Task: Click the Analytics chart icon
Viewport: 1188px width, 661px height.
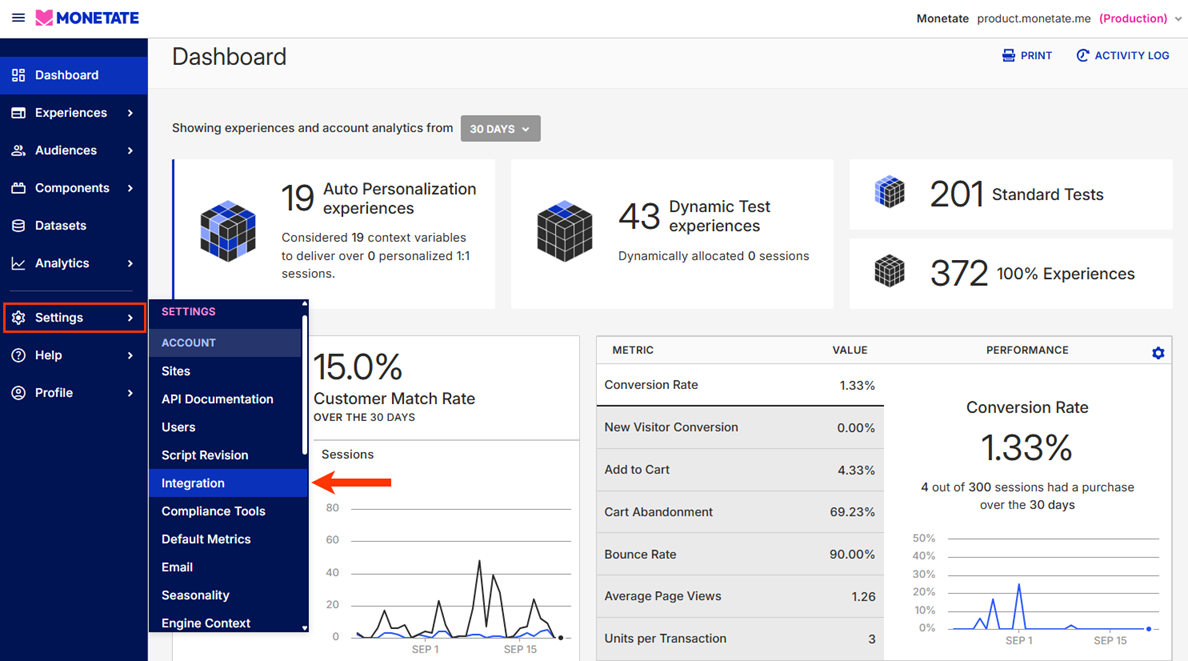Action: pos(18,263)
